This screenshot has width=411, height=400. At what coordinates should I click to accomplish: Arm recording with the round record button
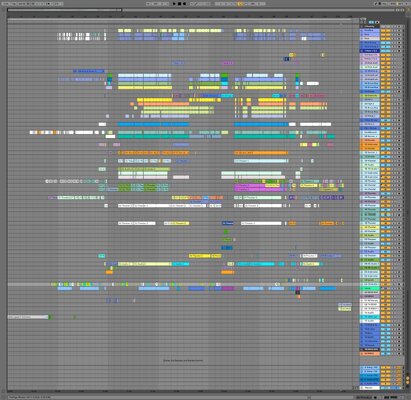[x=184, y=4]
